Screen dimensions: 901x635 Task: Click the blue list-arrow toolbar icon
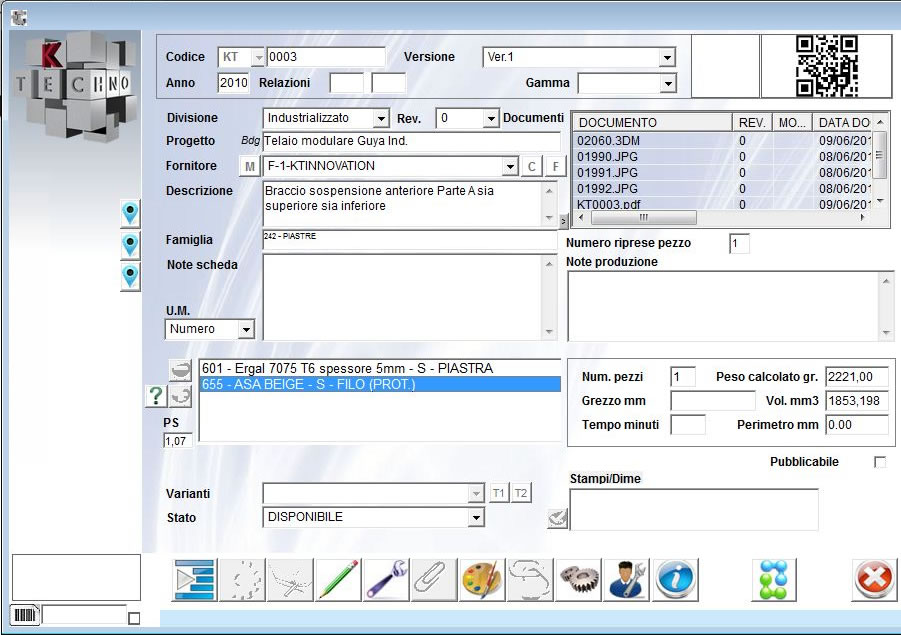195,579
